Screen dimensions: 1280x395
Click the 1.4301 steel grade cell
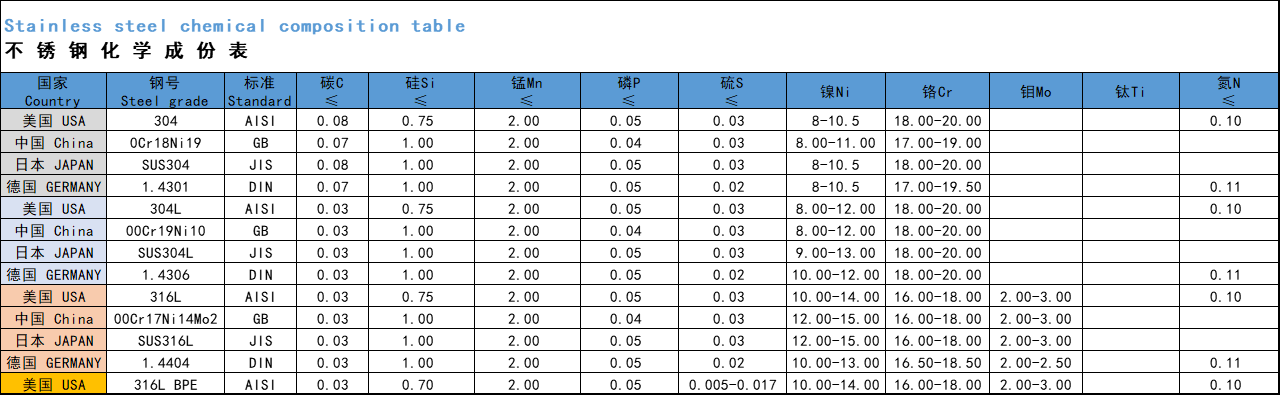coord(165,187)
